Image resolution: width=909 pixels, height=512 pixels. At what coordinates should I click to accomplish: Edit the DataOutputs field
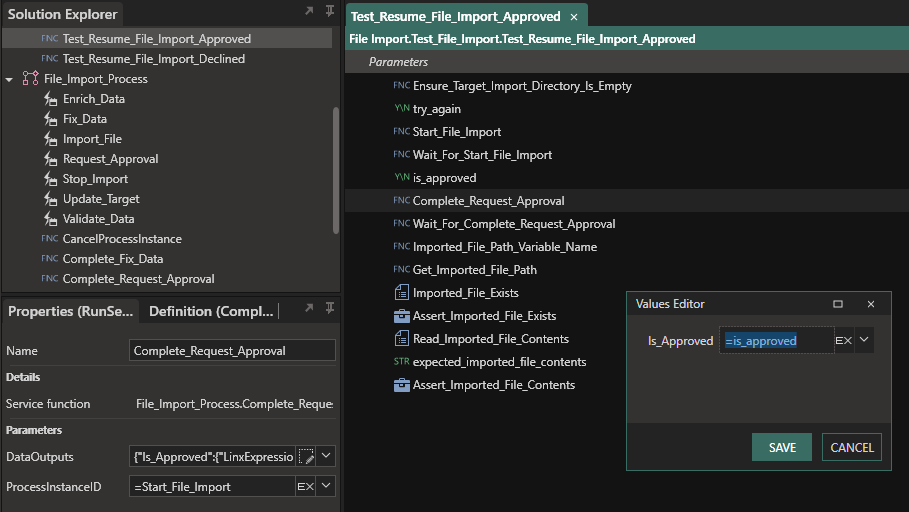tap(213, 456)
